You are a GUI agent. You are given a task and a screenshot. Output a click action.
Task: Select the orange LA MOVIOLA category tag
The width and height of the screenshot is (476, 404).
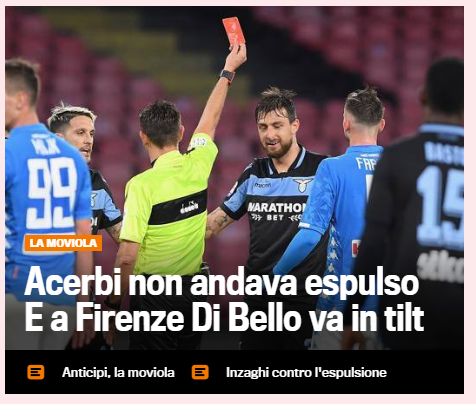tap(63, 243)
